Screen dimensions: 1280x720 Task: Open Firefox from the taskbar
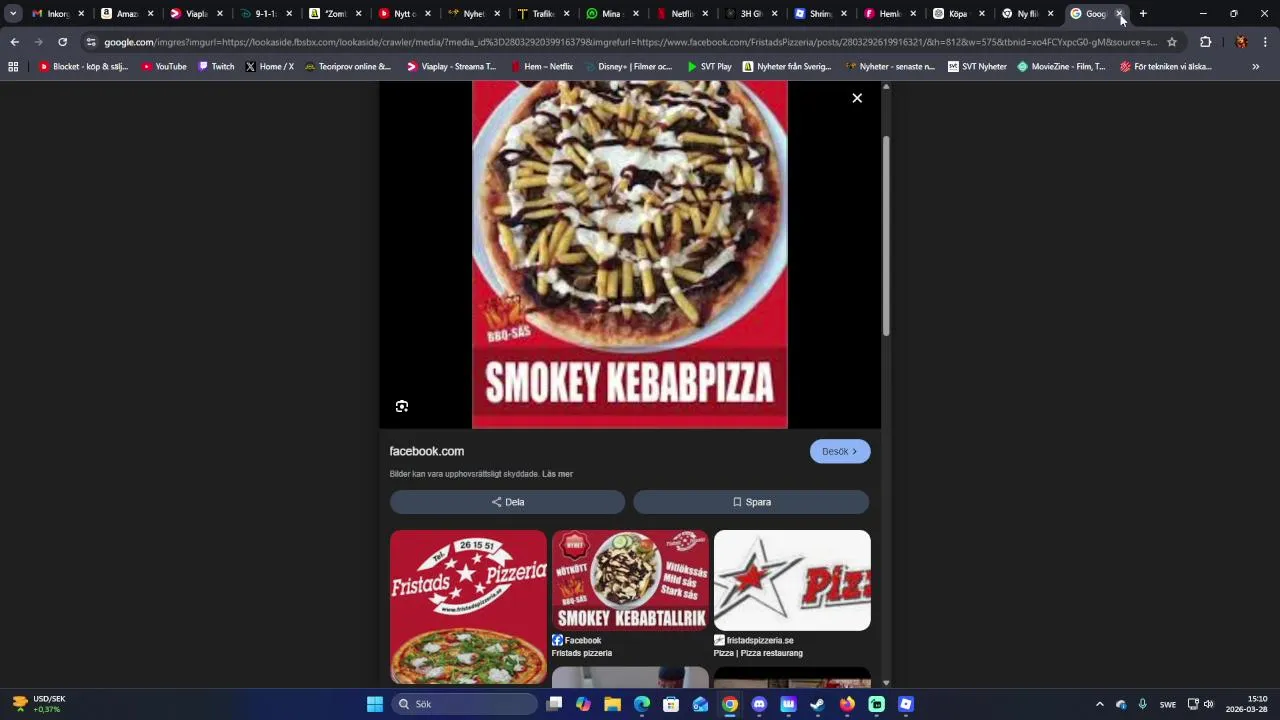click(848, 704)
